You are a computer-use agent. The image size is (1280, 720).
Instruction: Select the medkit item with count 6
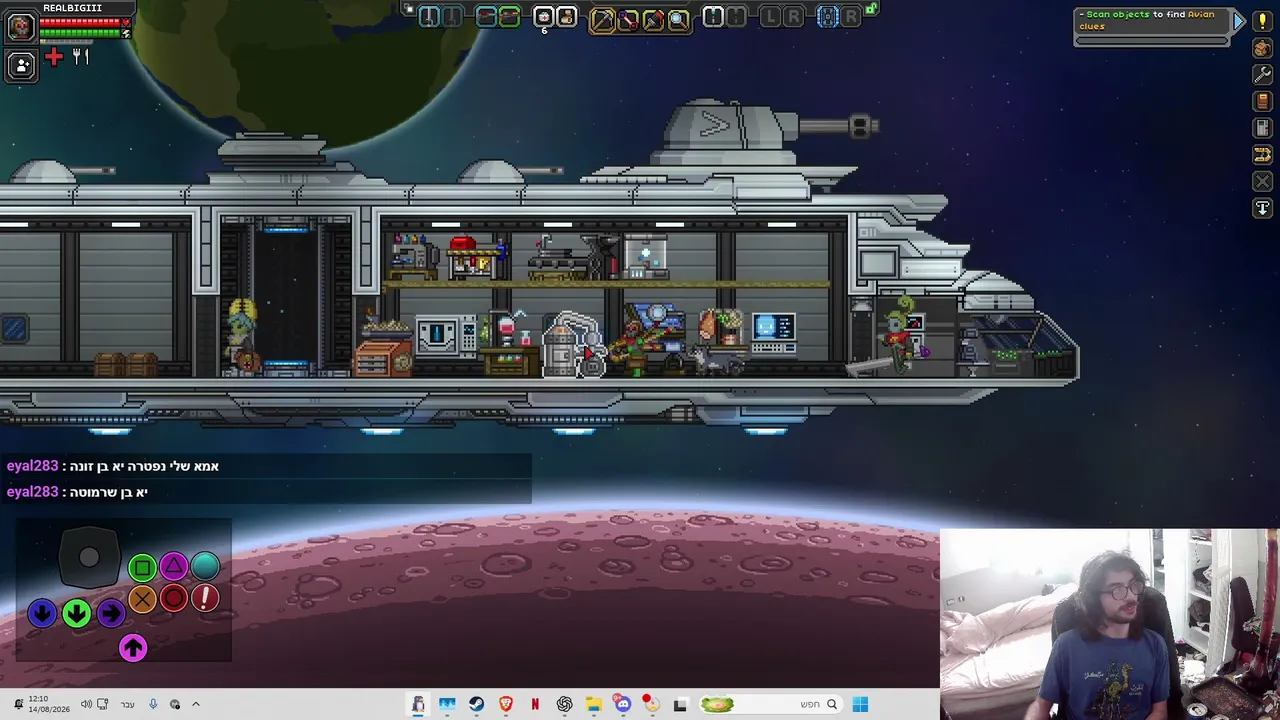[x=544, y=17]
